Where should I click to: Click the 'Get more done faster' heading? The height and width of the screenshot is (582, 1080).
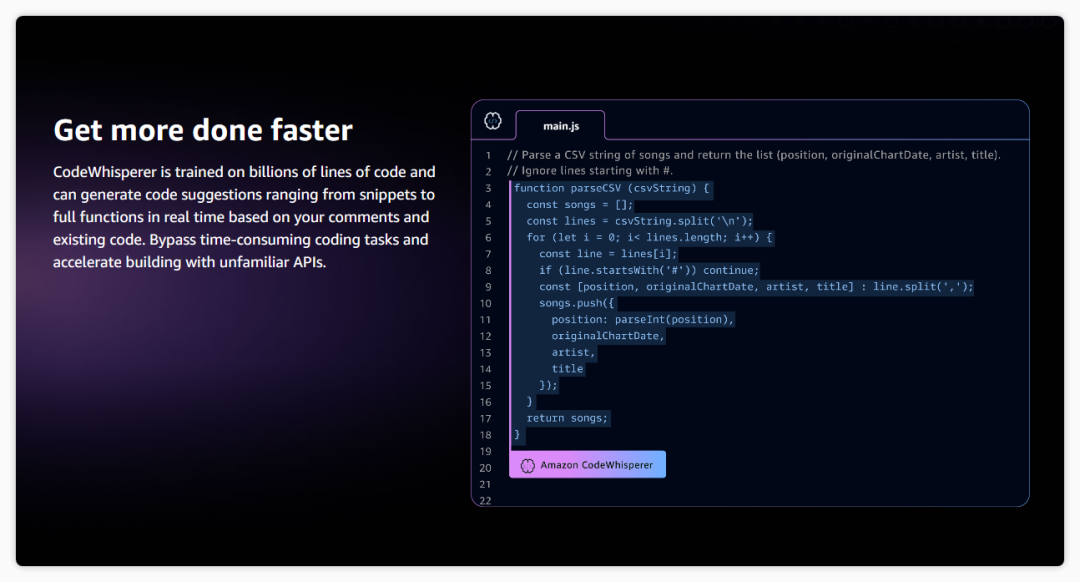[x=203, y=129]
